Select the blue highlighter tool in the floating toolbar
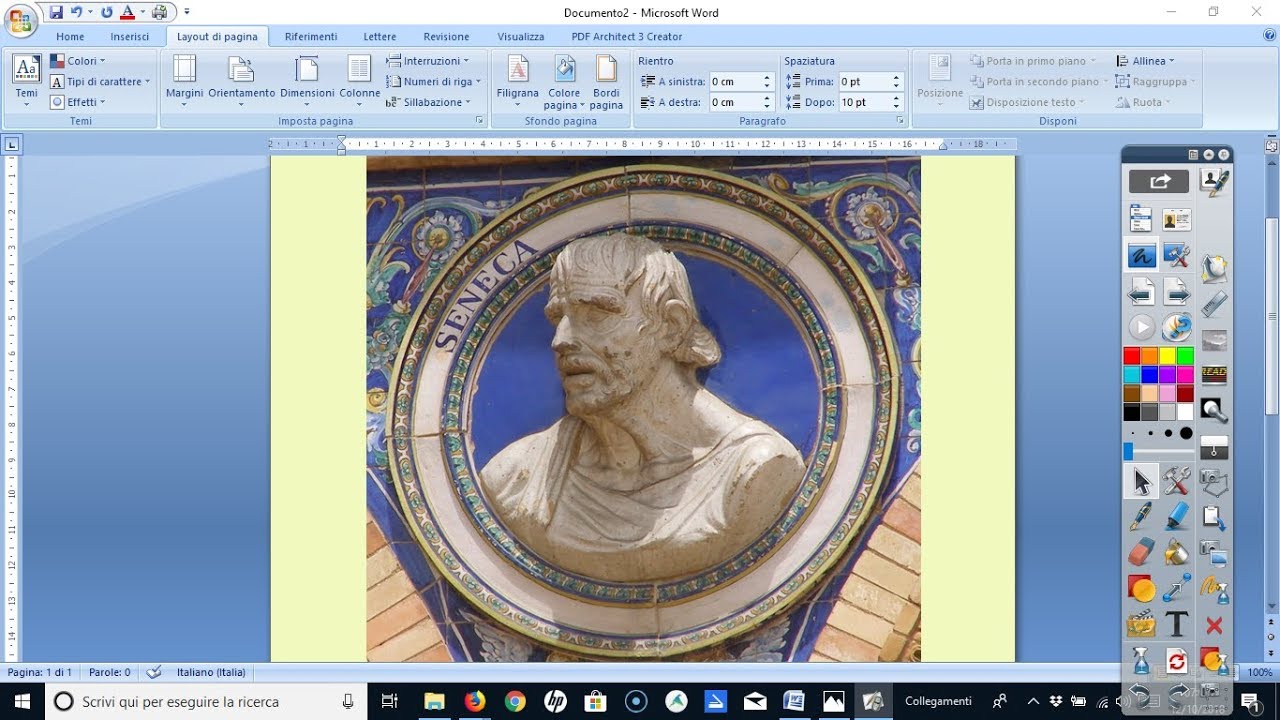1280x720 pixels. point(1177,516)
